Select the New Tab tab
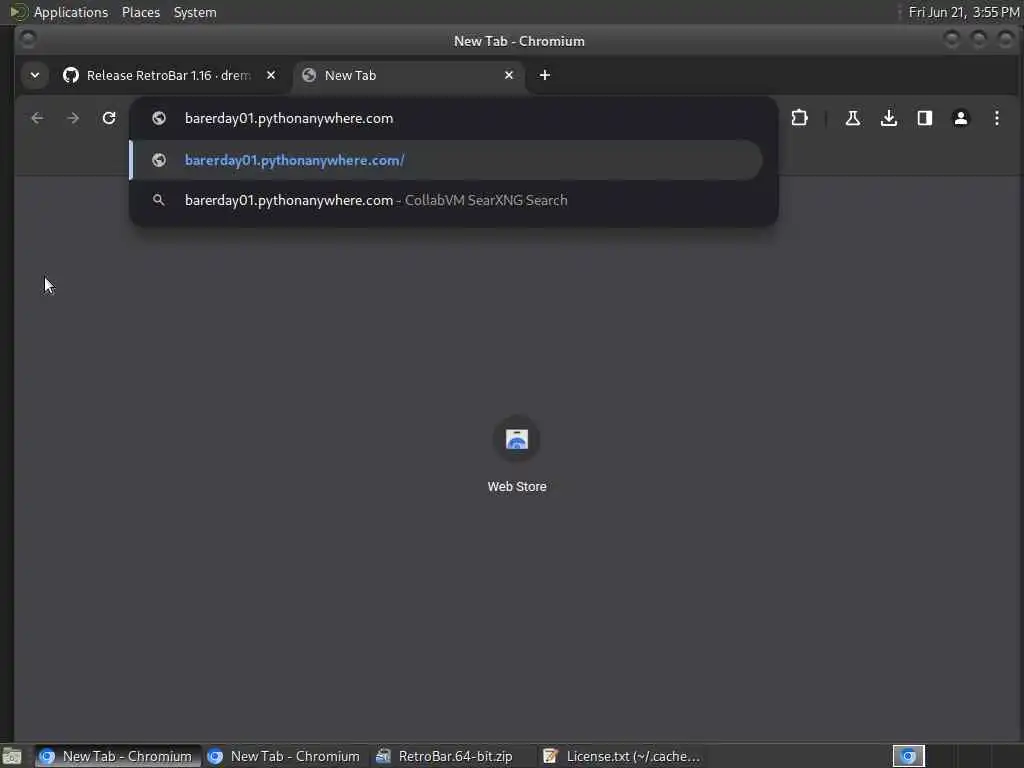This screenshot has height=768, width=1024. tap(408, 75)
